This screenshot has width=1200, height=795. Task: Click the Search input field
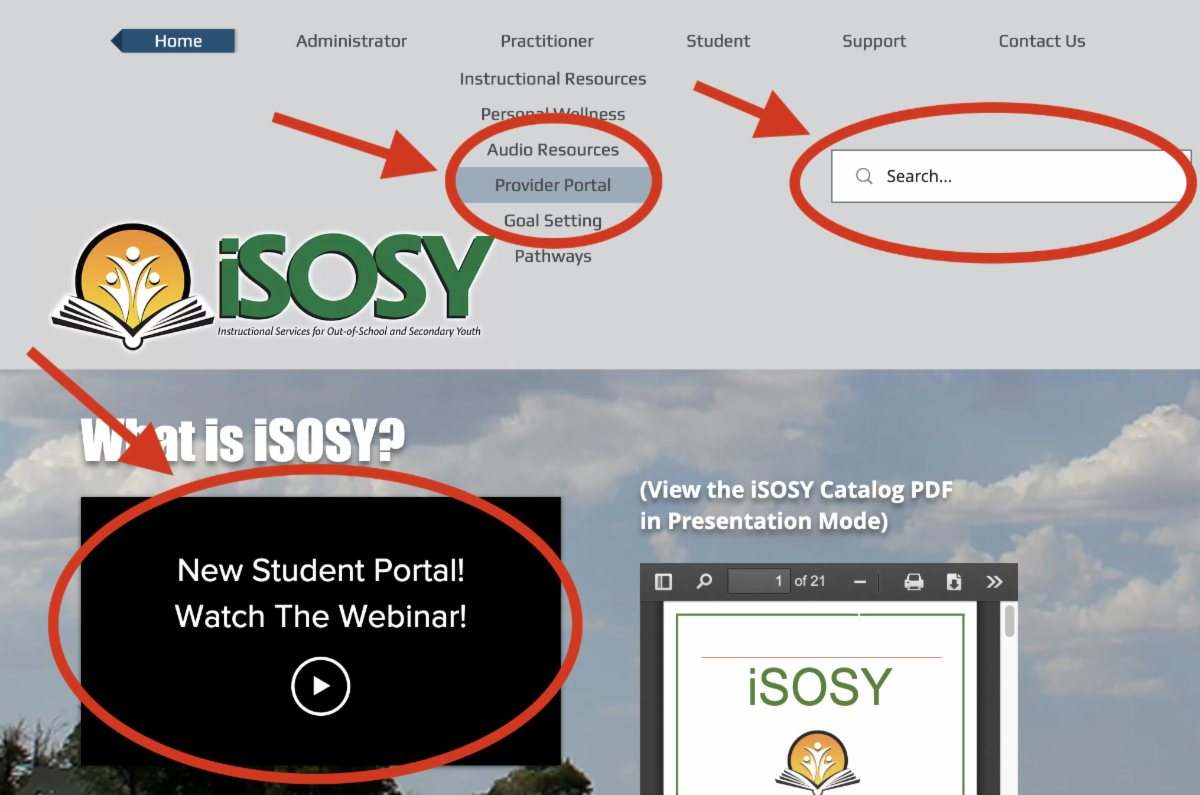[1011, 176]
